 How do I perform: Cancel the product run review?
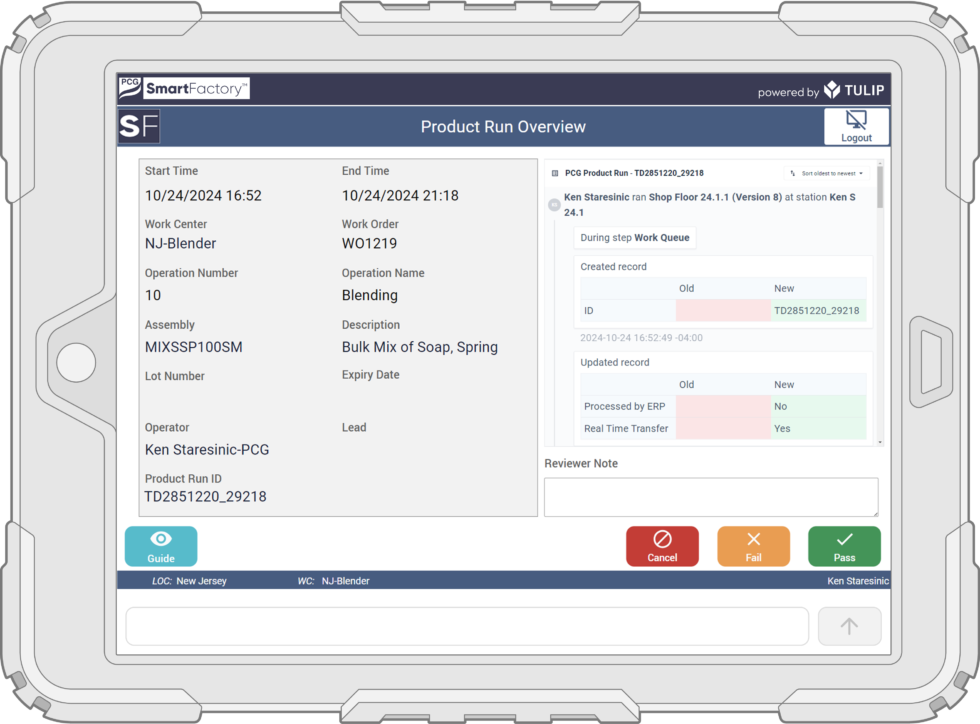pos(662,546)
